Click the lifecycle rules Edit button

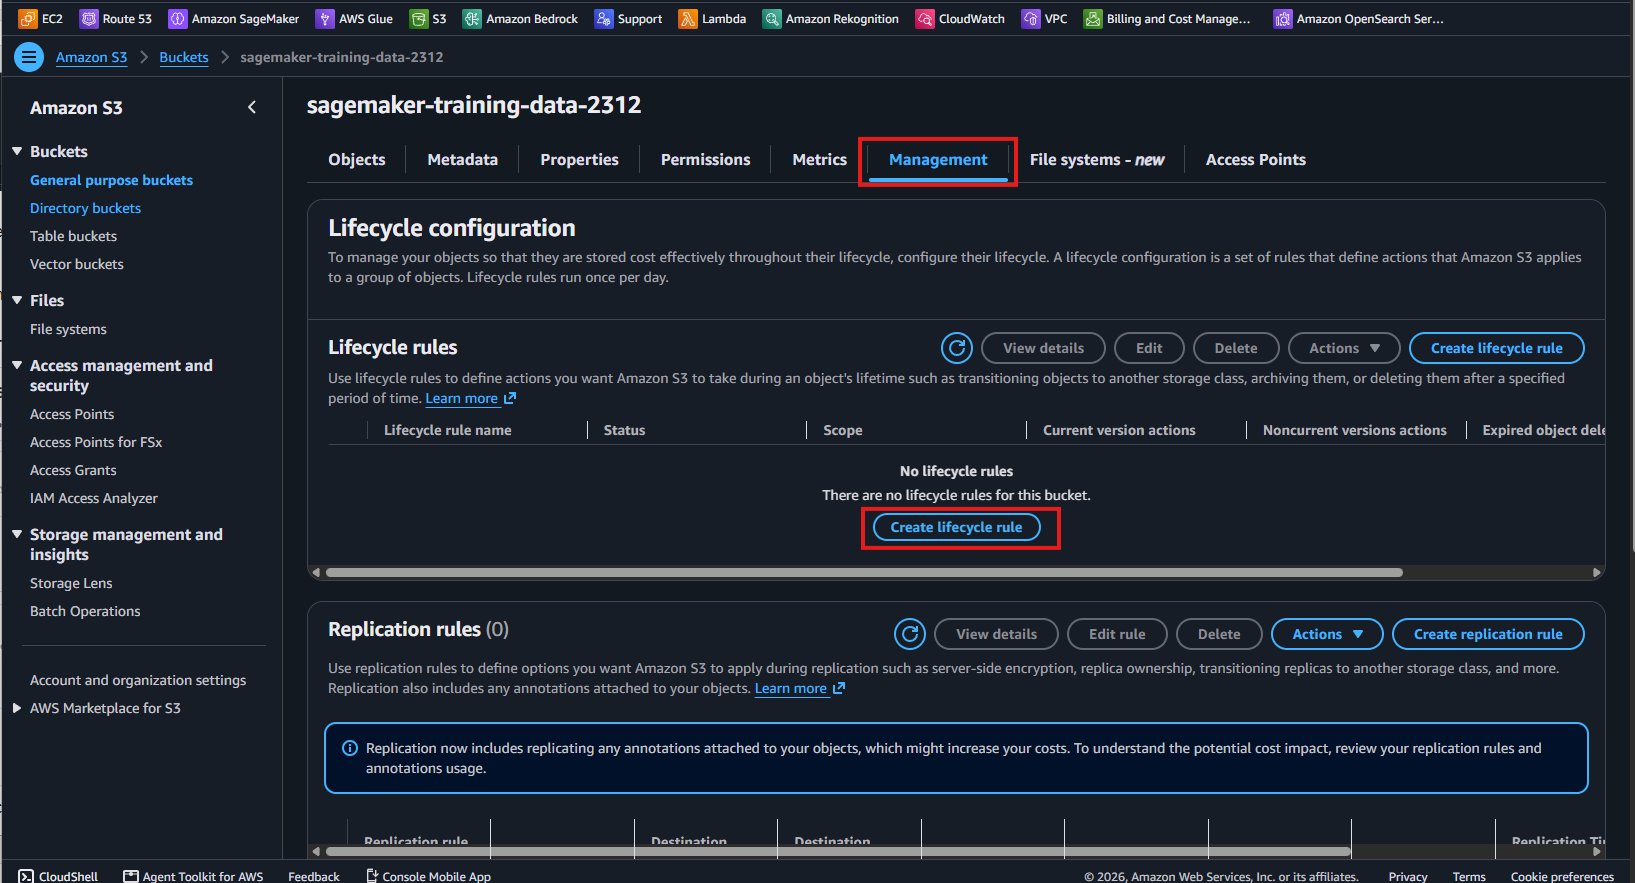(1149, 348)
